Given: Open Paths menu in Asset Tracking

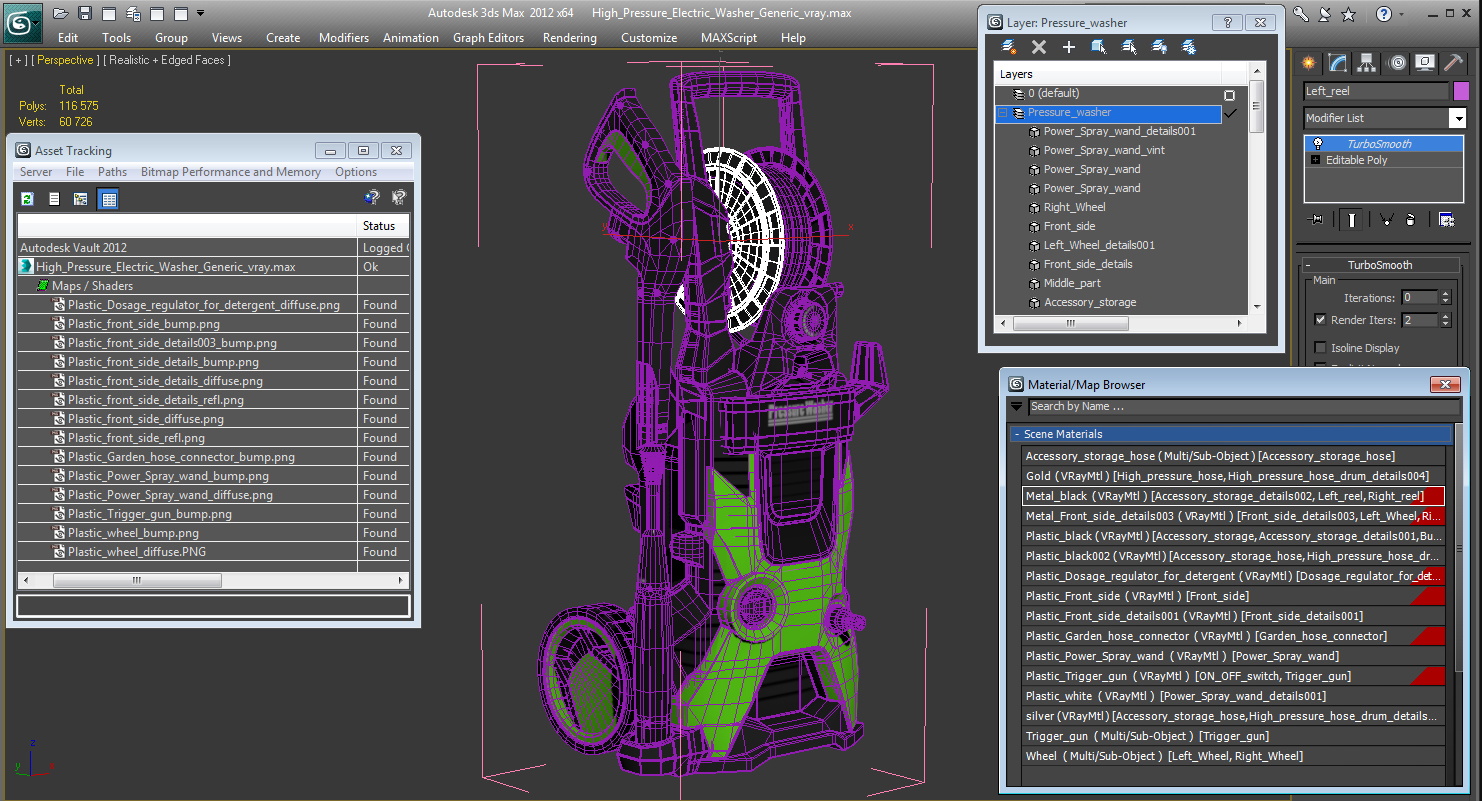Looking at the screenshot, I should pyautogui.click(x=112, y=172).
